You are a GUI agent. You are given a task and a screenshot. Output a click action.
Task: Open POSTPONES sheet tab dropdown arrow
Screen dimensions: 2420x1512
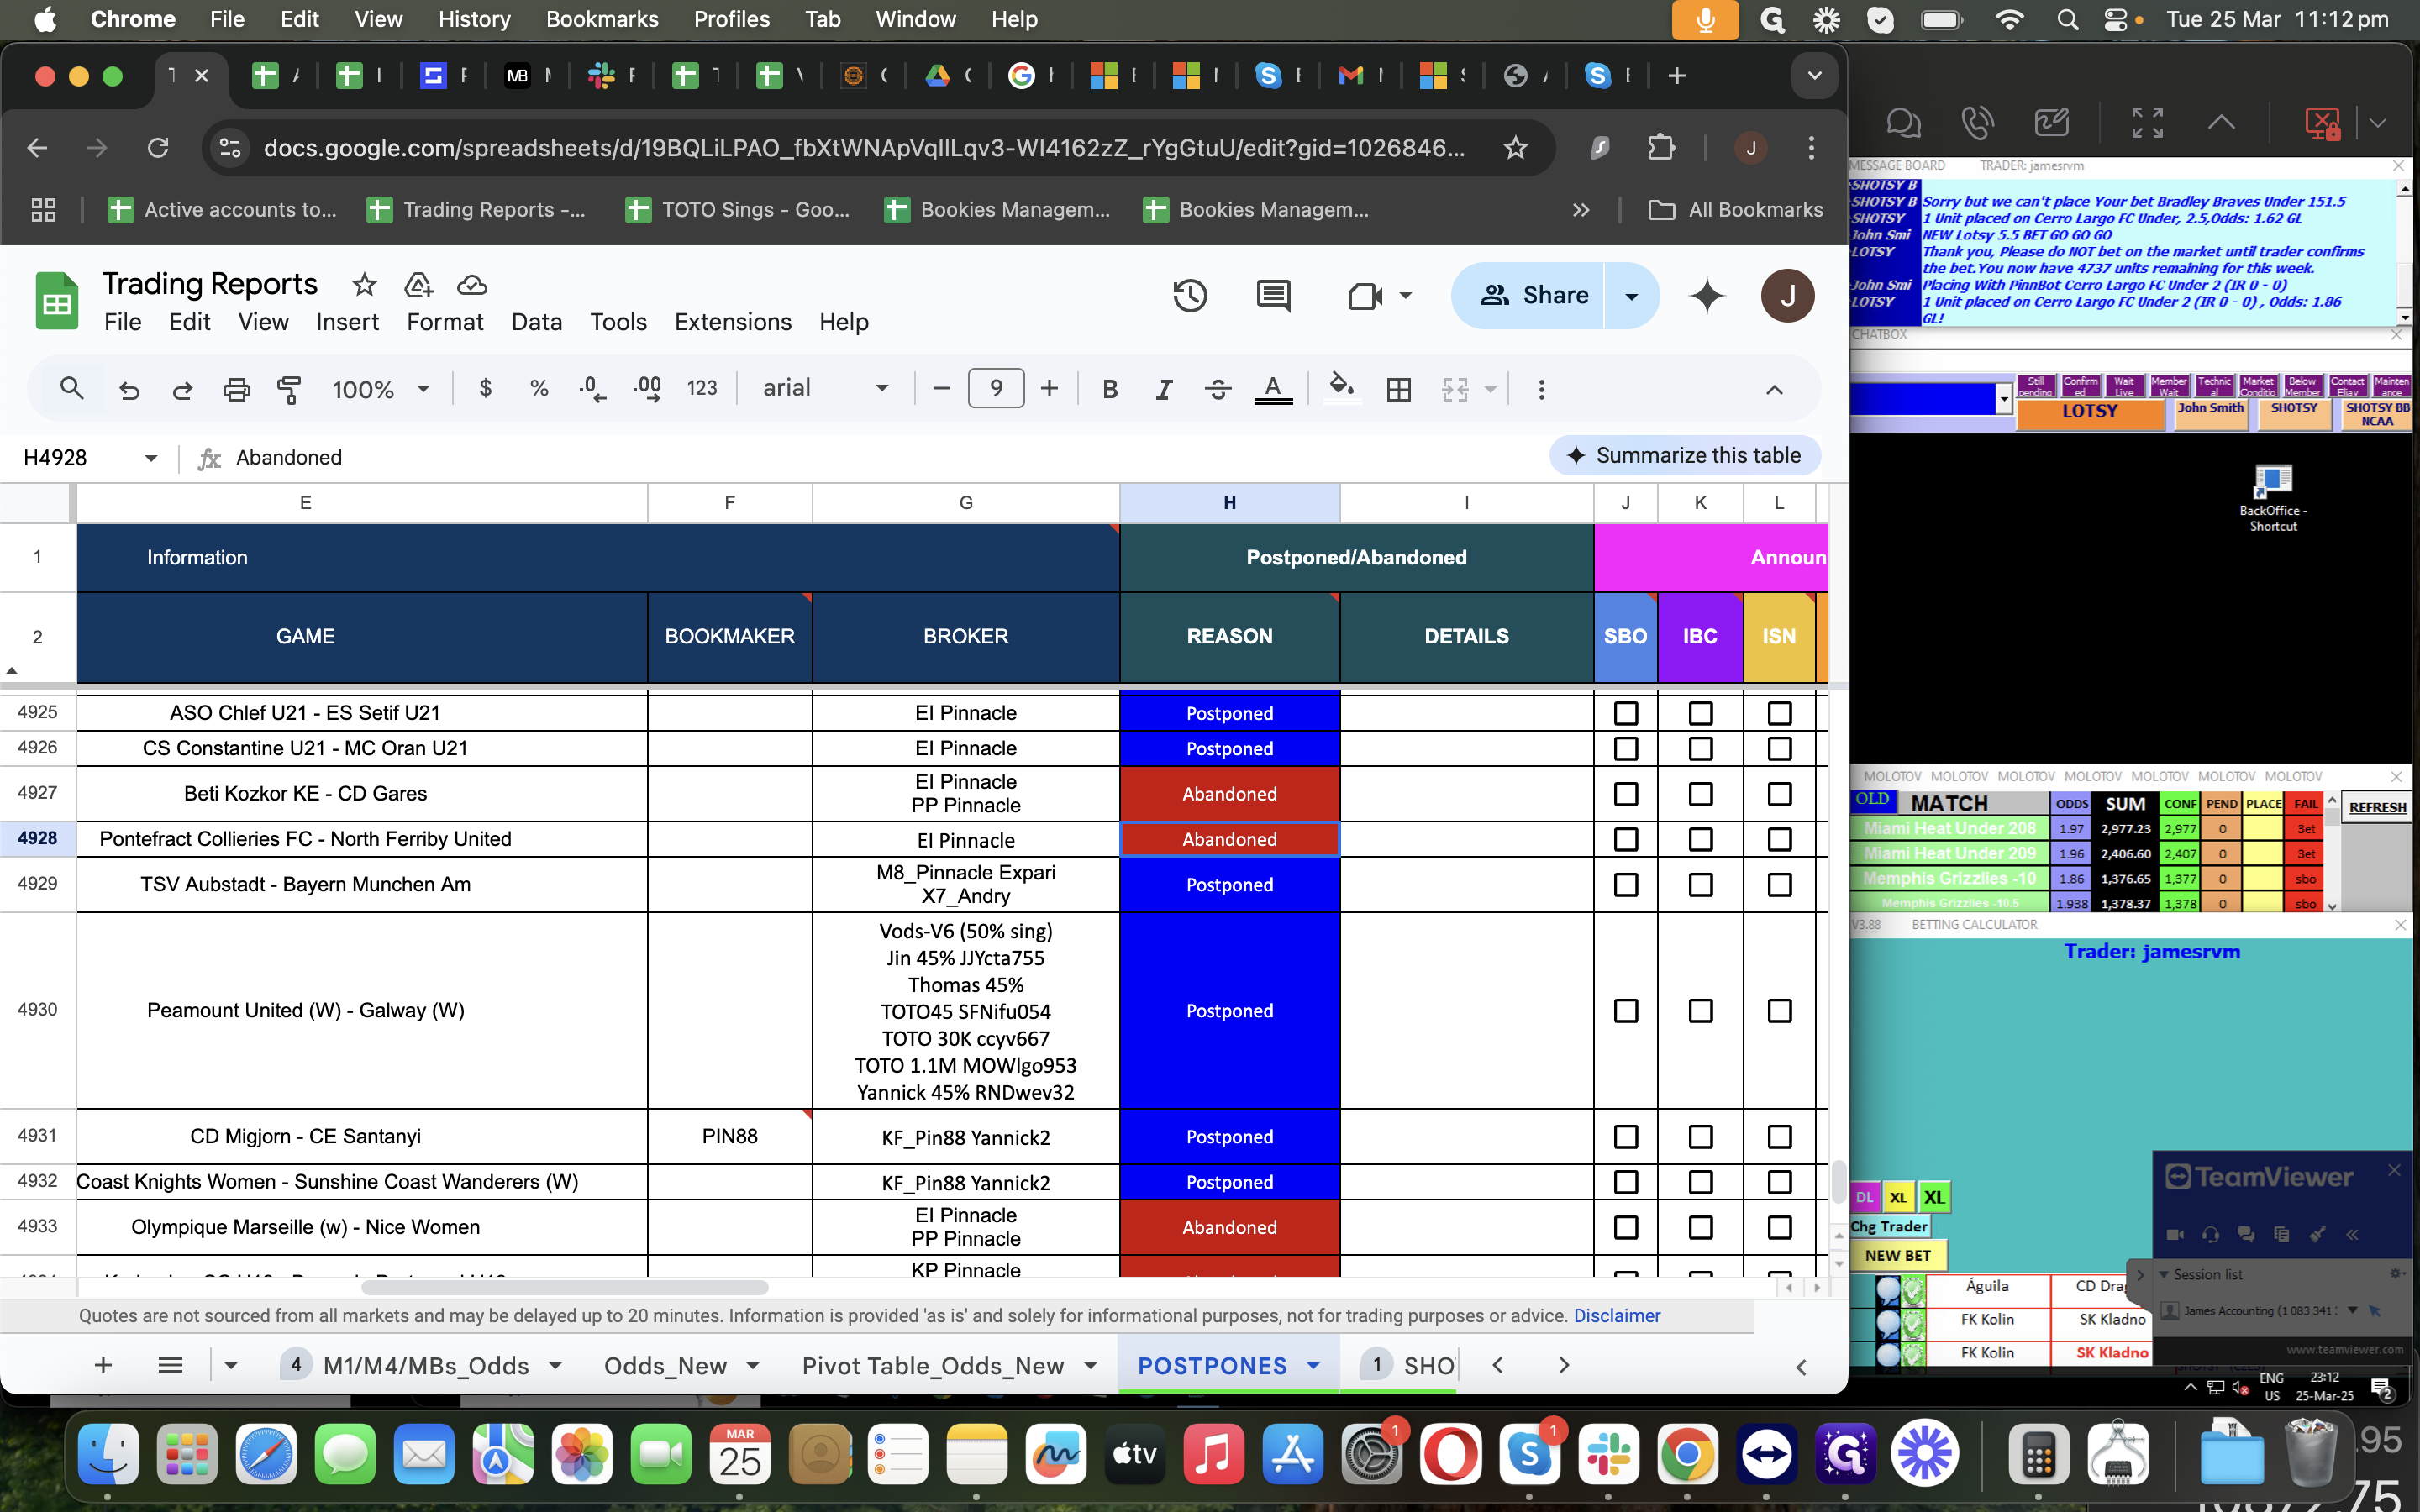point(1313,1365)
